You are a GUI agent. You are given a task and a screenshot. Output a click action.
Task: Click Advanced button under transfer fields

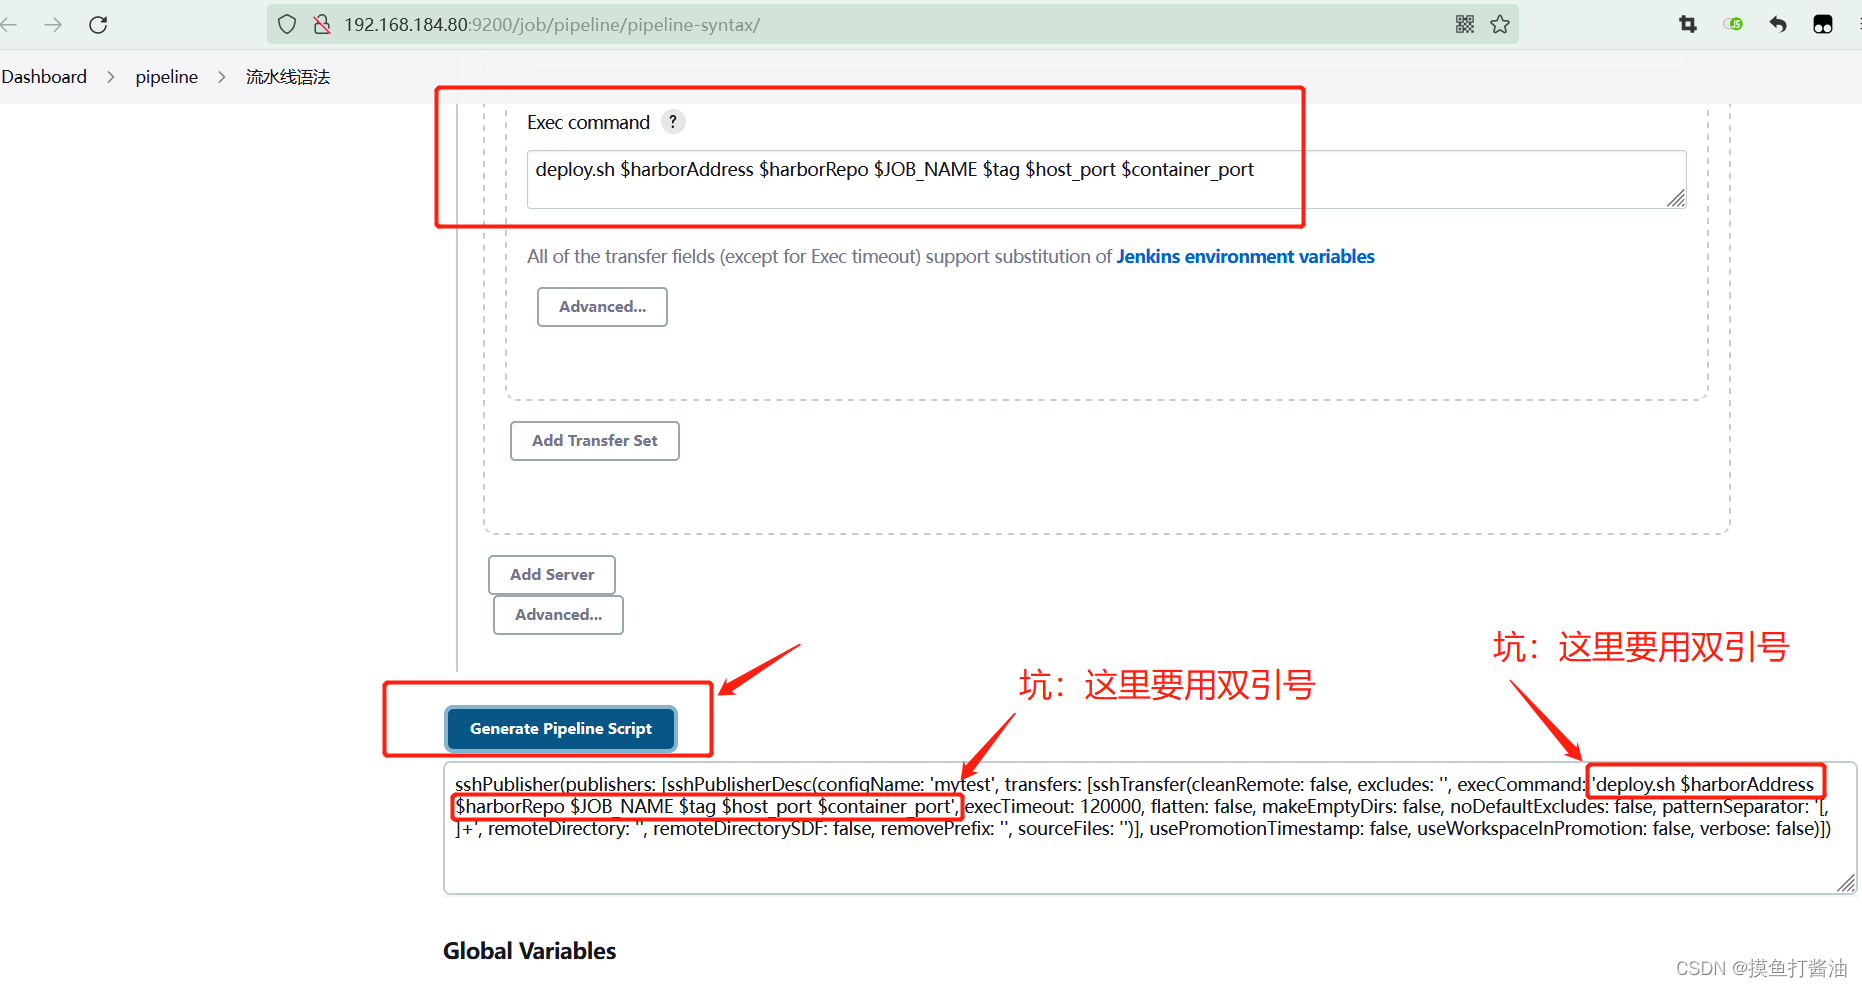pos(602,307)
